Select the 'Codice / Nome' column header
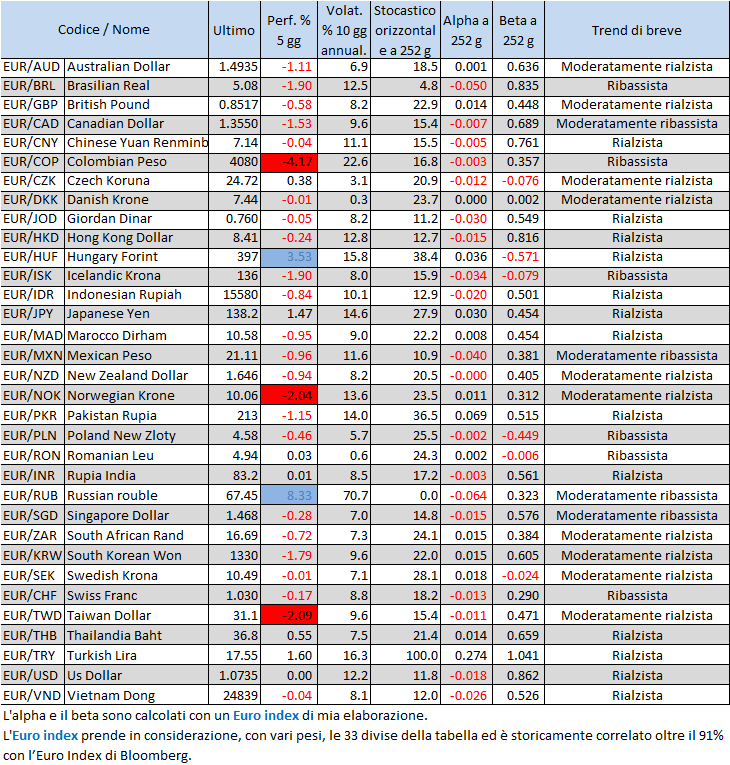This screenshot has width=730, height=765. coord(104,30)
